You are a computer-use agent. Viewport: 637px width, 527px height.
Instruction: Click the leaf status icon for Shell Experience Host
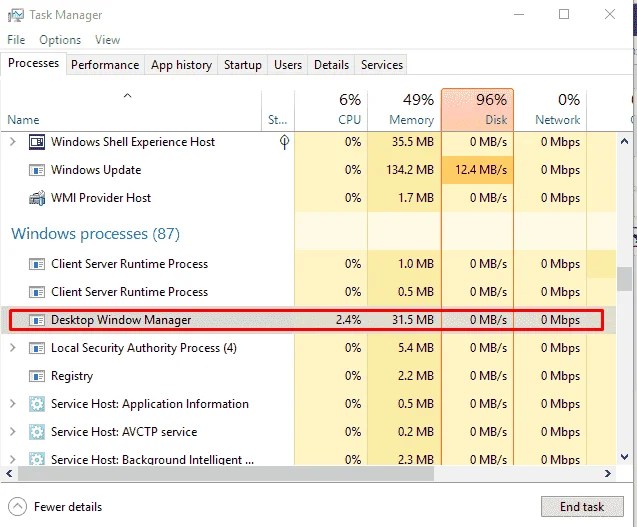coord(284,142)
